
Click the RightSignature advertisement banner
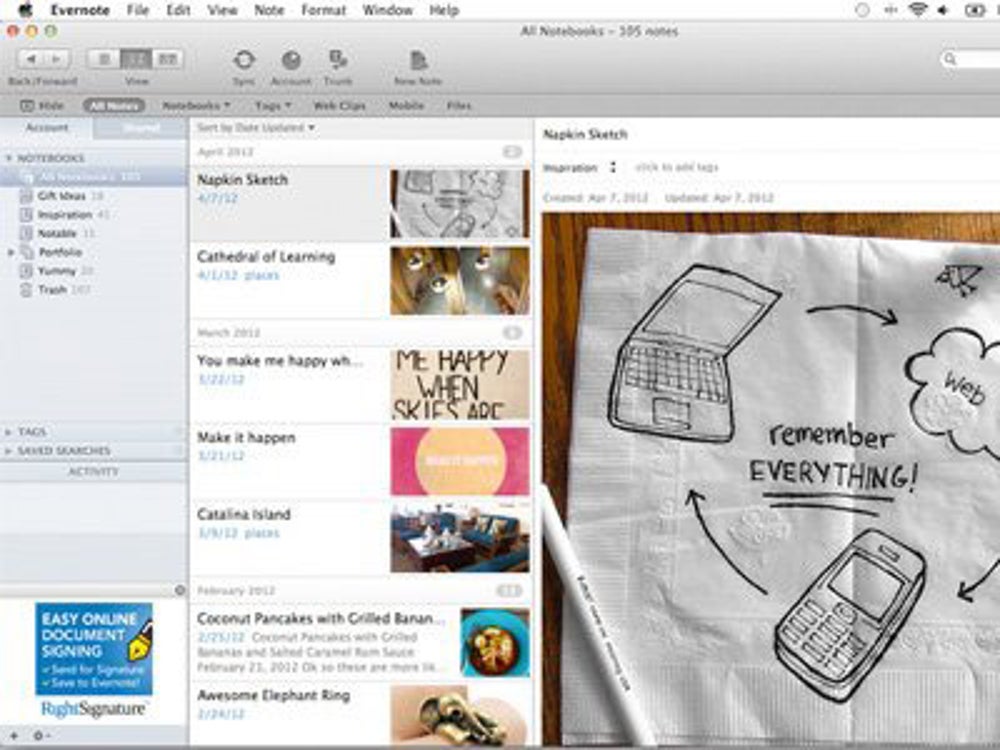point(94,659)
